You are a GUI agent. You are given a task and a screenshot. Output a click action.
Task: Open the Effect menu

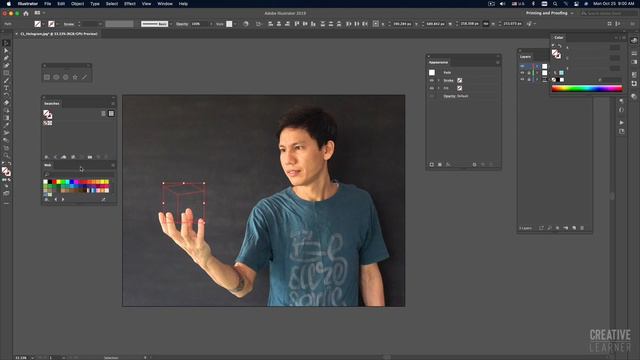click(x=130, y=4)
